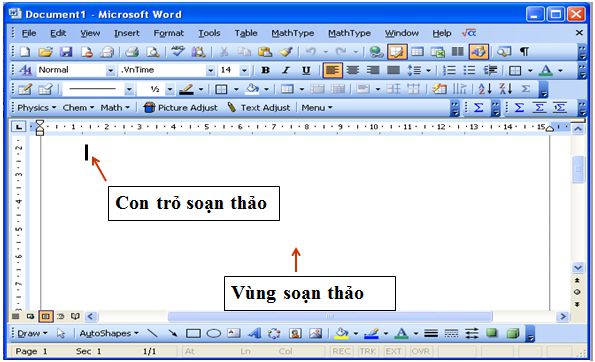Viewport: 595px width, 362px height.
Task: Insert Excel worksheet icon
Action: click(438, 52)
